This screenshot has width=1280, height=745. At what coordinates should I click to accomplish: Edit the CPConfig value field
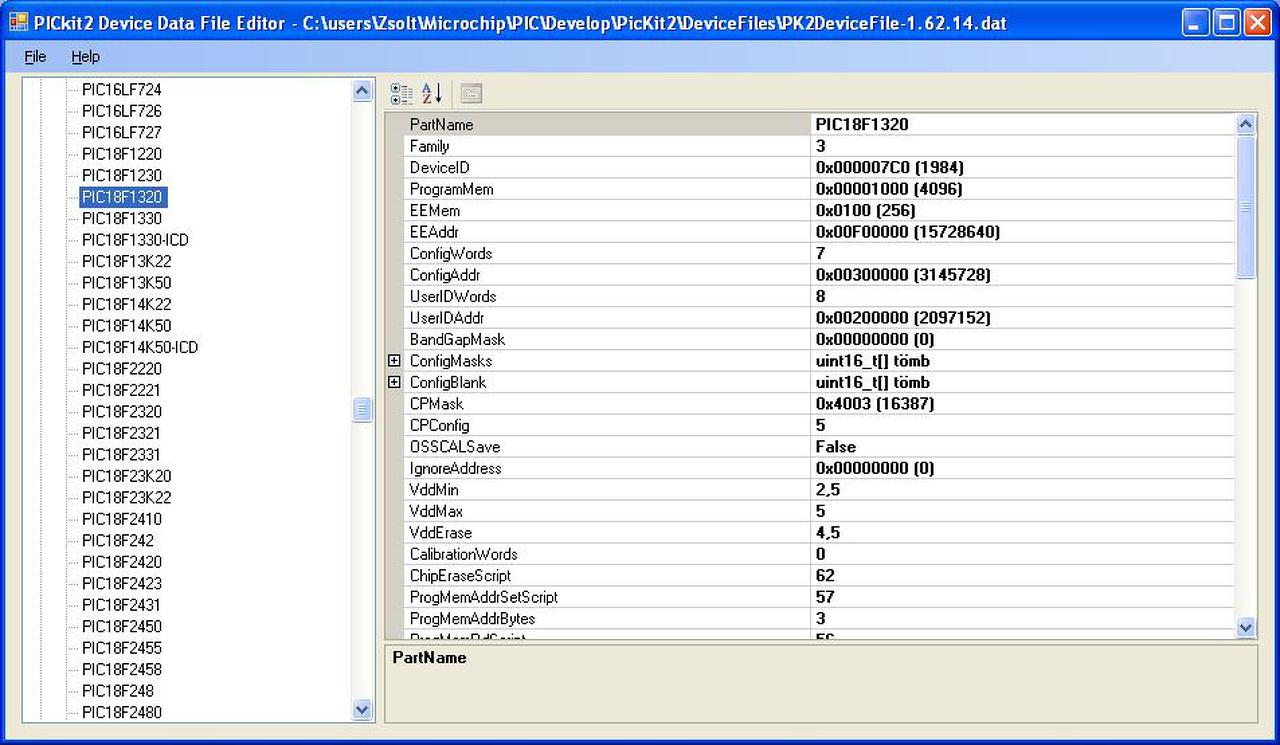tap(1023, 426)
